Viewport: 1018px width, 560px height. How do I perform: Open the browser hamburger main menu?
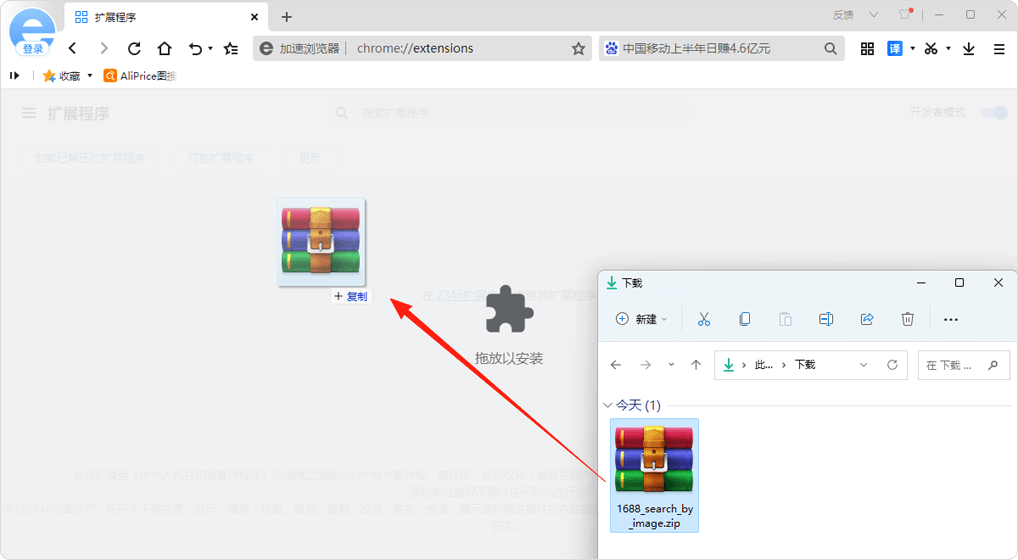999,48
